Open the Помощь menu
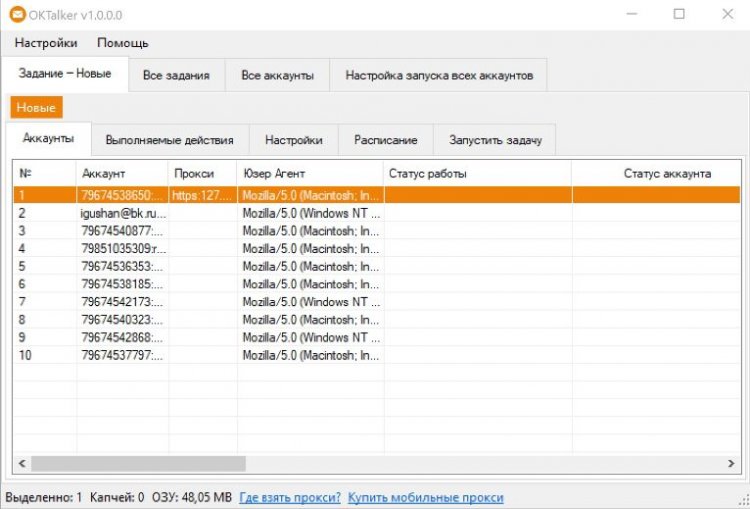 [x=122, y=43]
